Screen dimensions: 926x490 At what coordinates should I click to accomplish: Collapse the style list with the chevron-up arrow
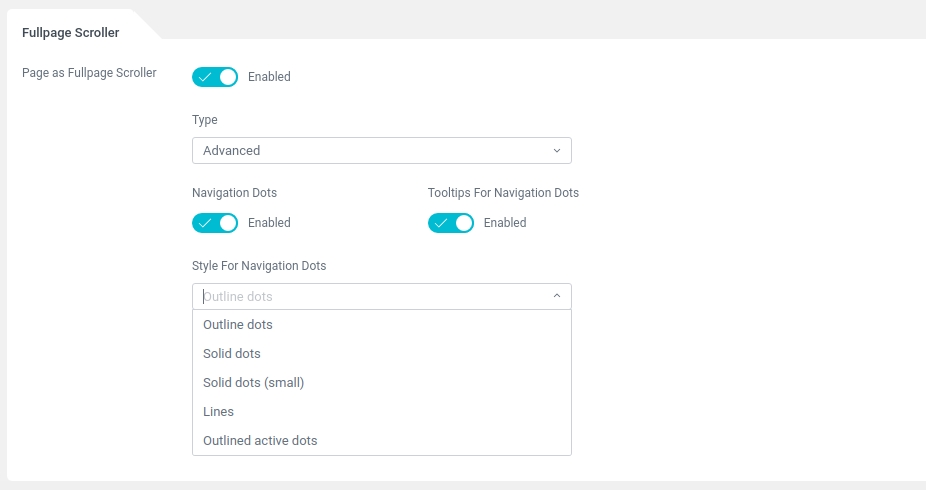click(x=557, y=296)
